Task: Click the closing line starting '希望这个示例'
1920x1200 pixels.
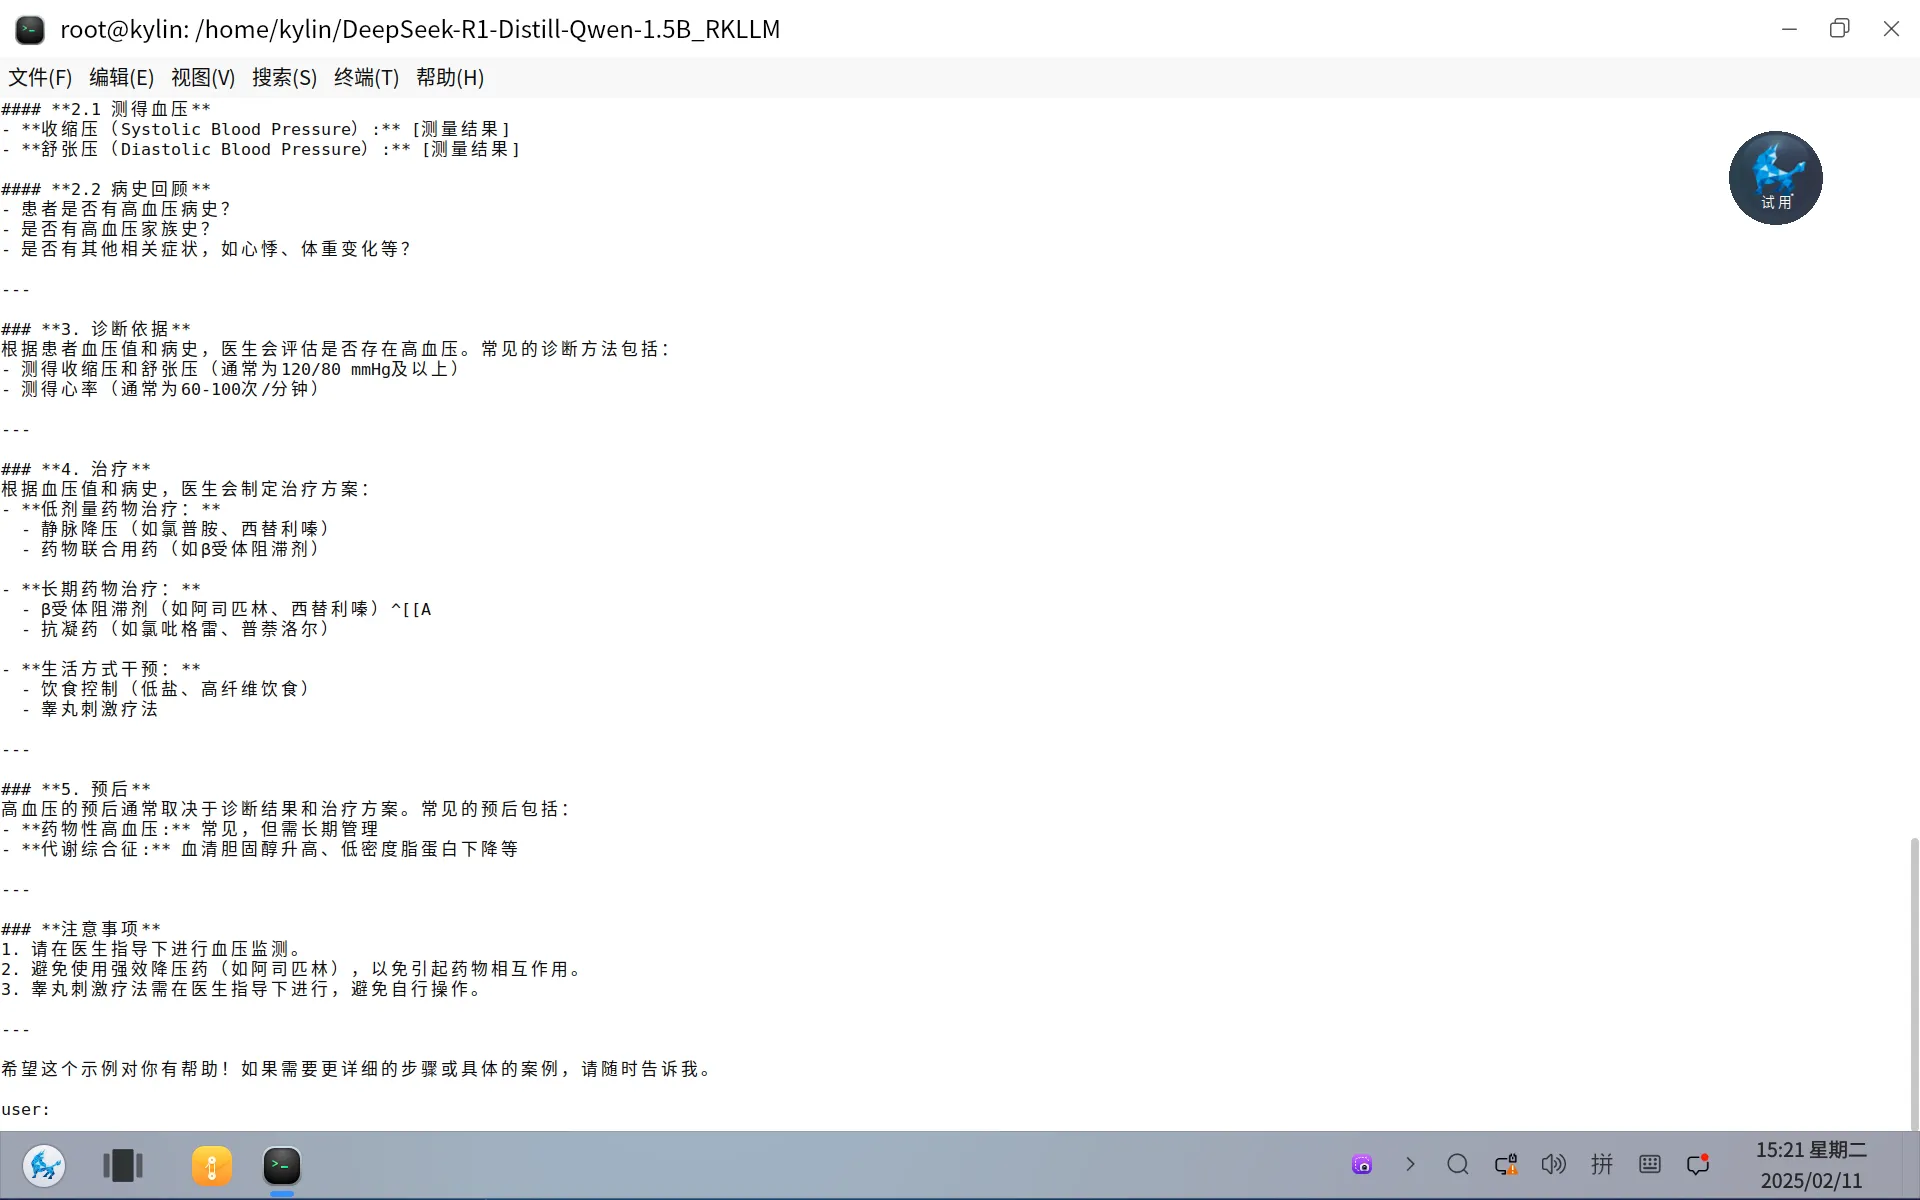Action: pyautogui.click(x=357, y=1069)
